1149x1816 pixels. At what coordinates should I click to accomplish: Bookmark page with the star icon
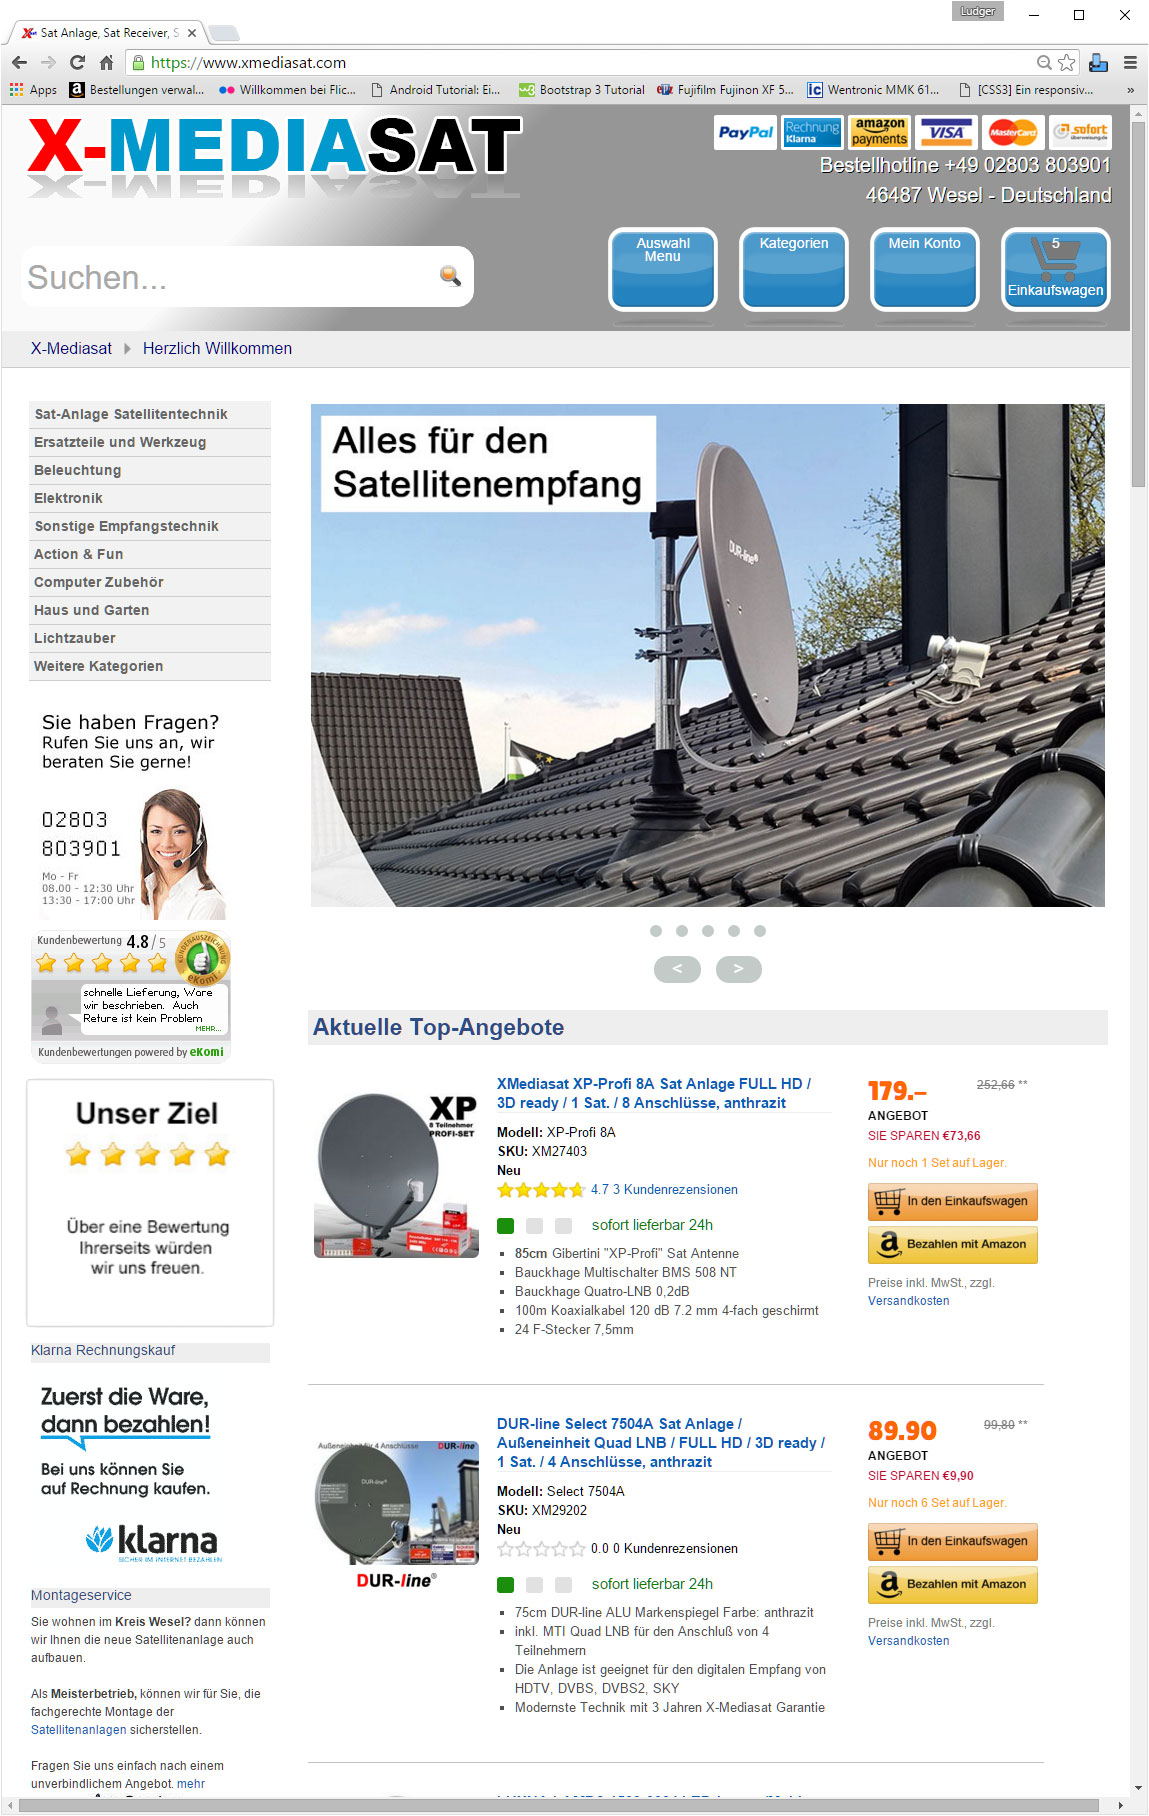1067,62
